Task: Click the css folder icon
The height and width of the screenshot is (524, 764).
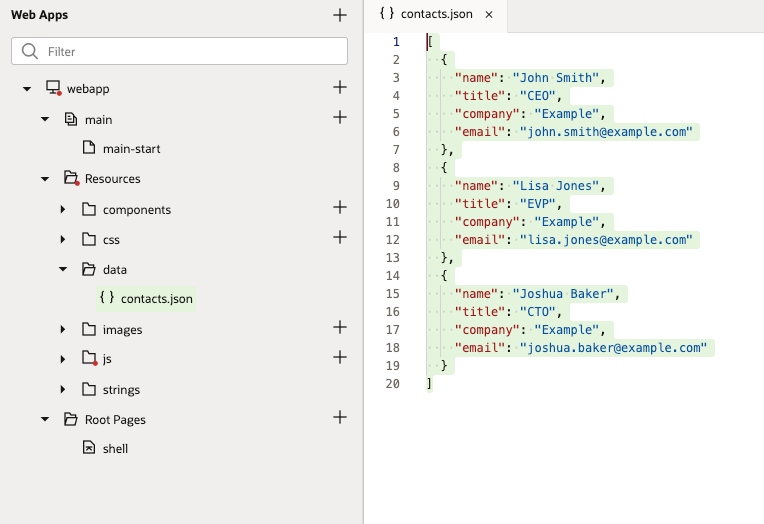Action: point(89,239)
